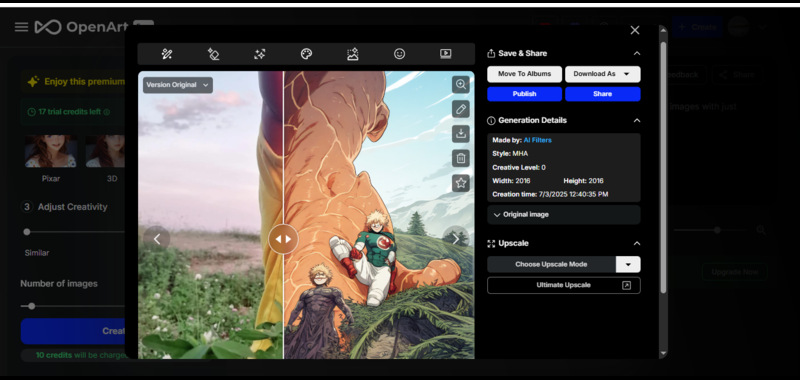800x380 pixels.
Task: Go to previous image with left arrow
Action: click(x=157, y=239)
